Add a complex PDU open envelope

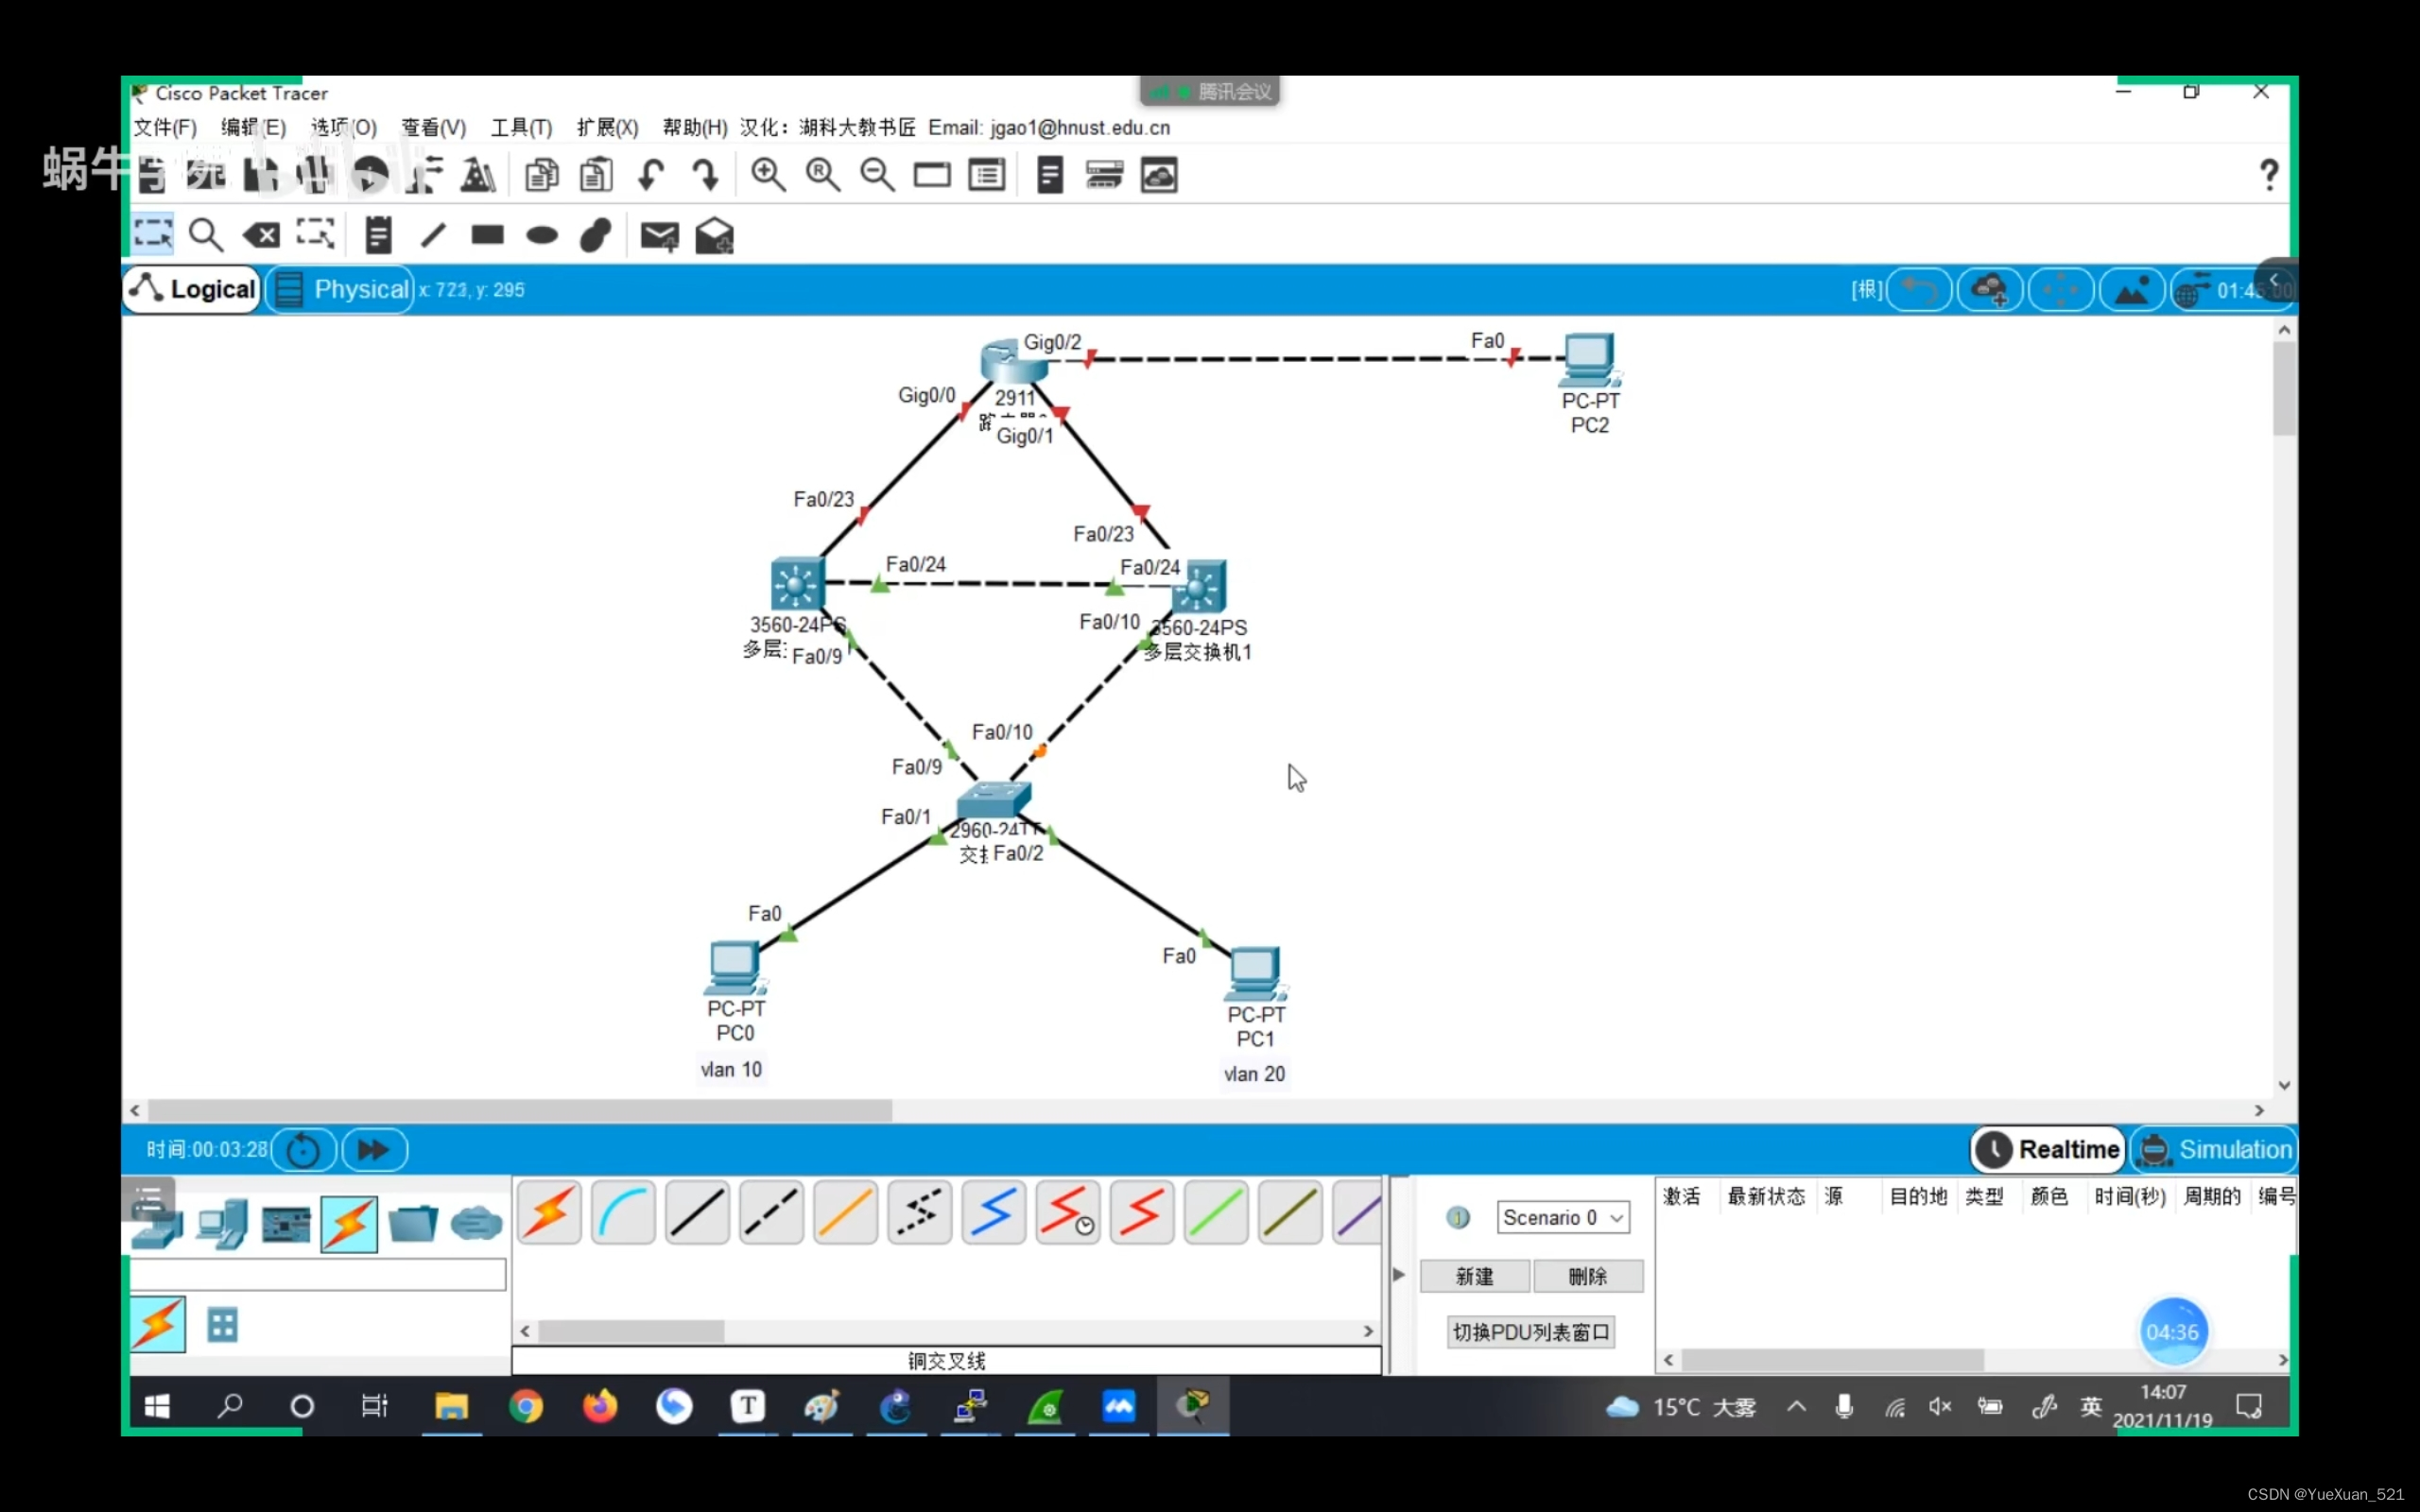(x=715, y=236)
